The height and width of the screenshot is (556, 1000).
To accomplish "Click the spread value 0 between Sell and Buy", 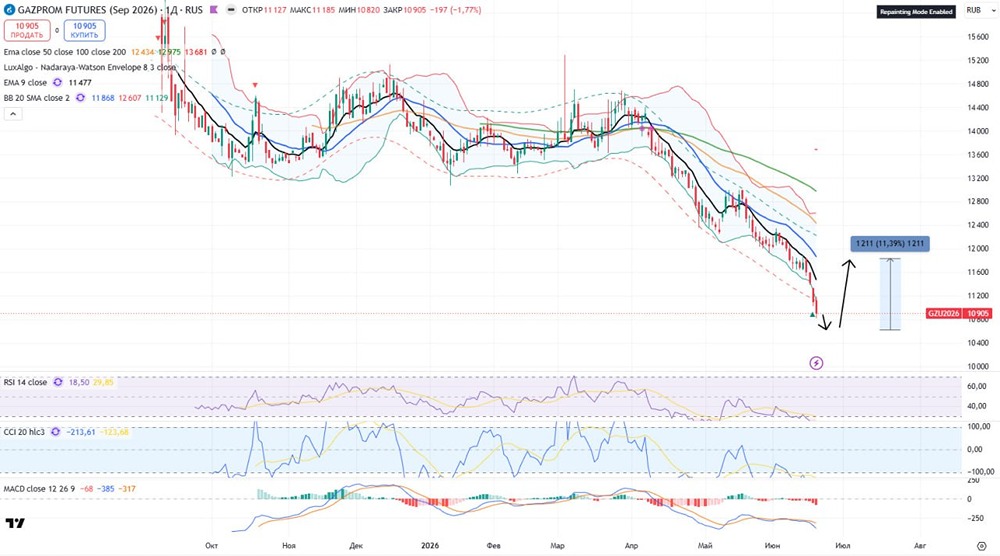I will (x=57, y=30).
